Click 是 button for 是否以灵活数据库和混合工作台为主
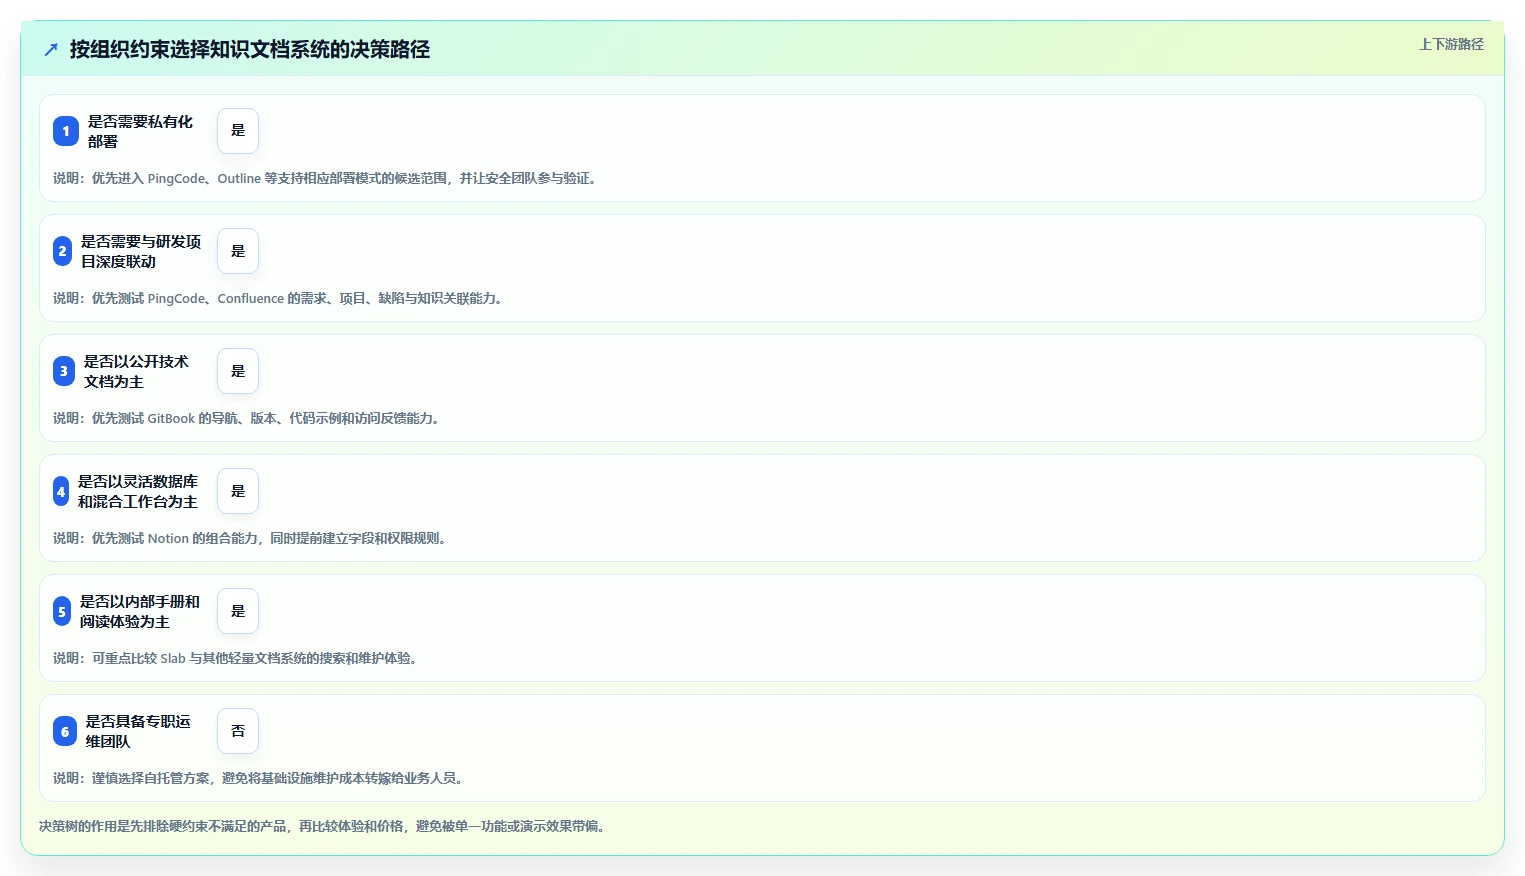The image size is (1525, 876). click(x=238, y=491)
